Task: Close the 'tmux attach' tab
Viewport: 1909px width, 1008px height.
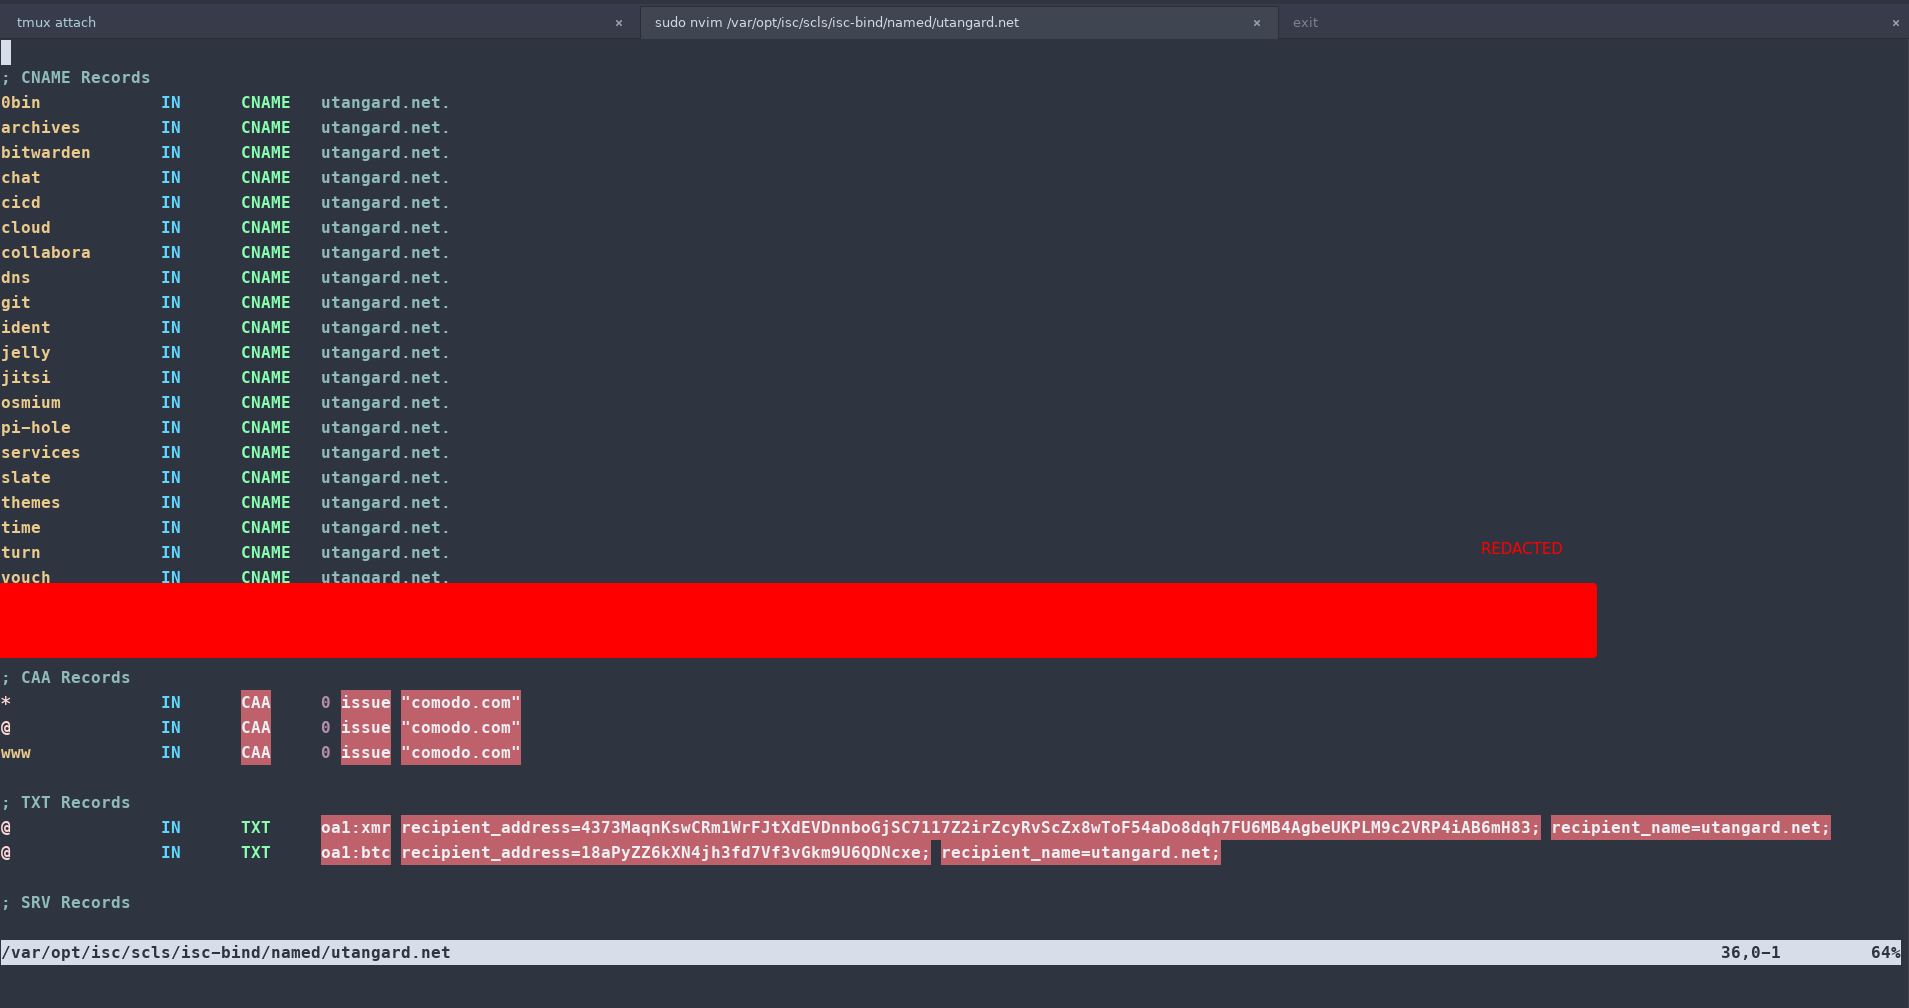Action: tap(619, 23)
